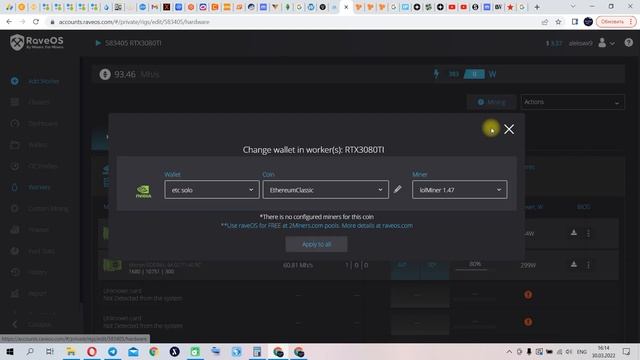
Task: Open the Miner dropdown showing lolMiner 1.47
Action: pos(460,190)
